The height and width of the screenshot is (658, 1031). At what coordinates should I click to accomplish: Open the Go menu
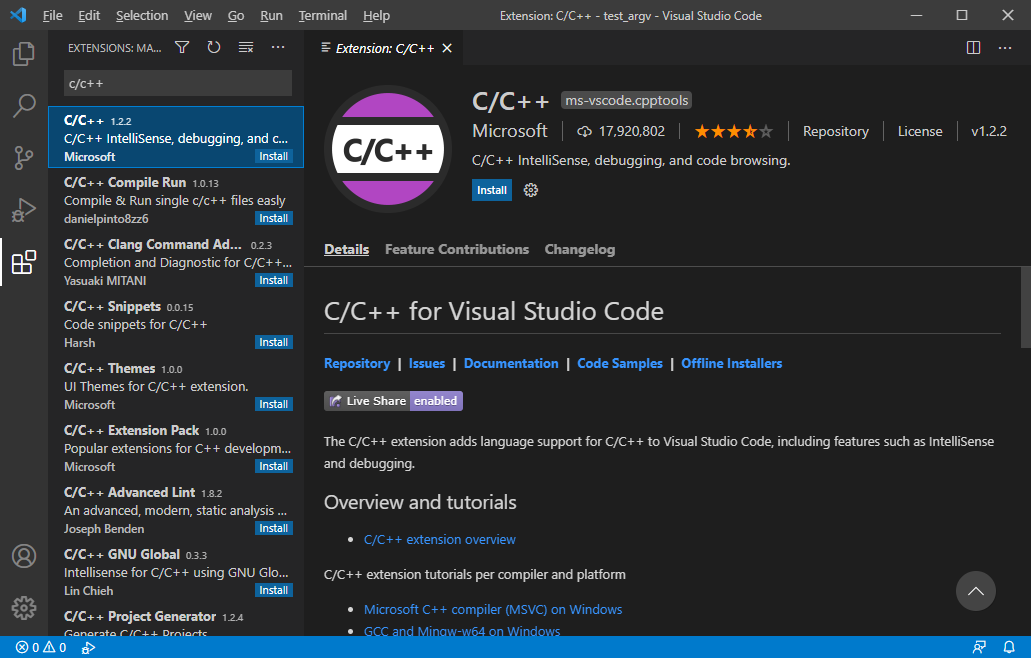coord(236,15)
